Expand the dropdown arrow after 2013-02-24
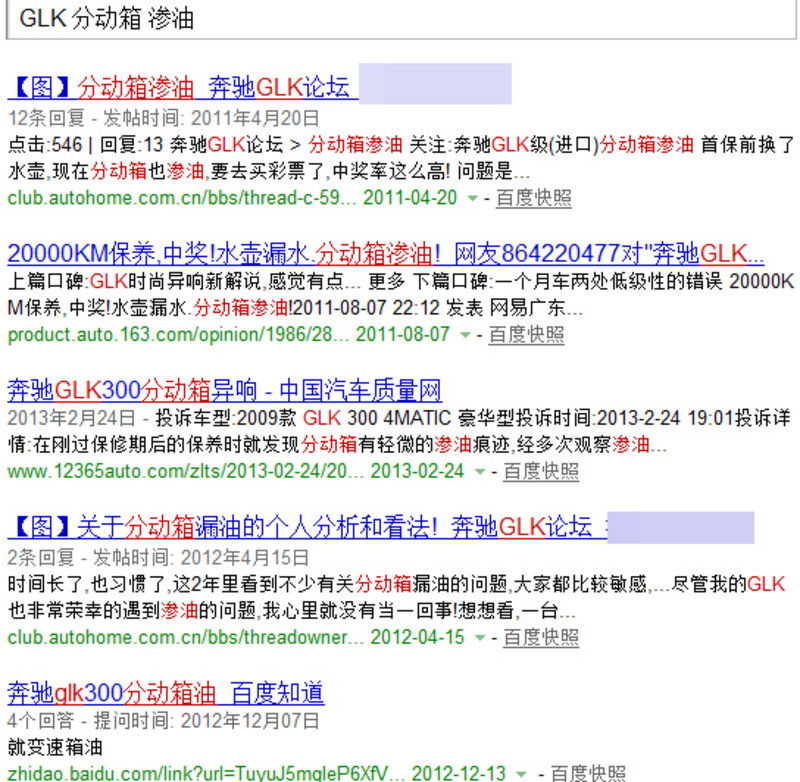This screenshot has height=782, width=800. (x=480, y=471)
